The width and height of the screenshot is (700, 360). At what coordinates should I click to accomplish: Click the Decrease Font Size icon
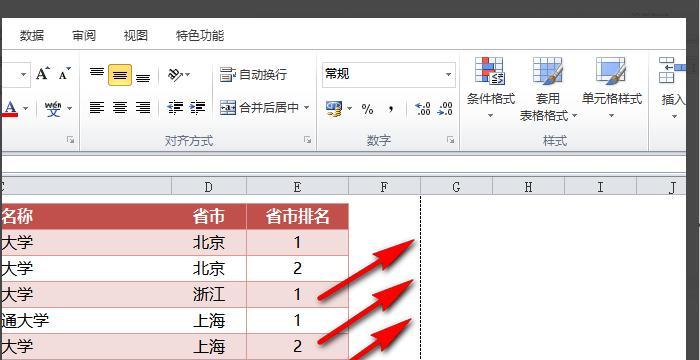coord(64,74)
